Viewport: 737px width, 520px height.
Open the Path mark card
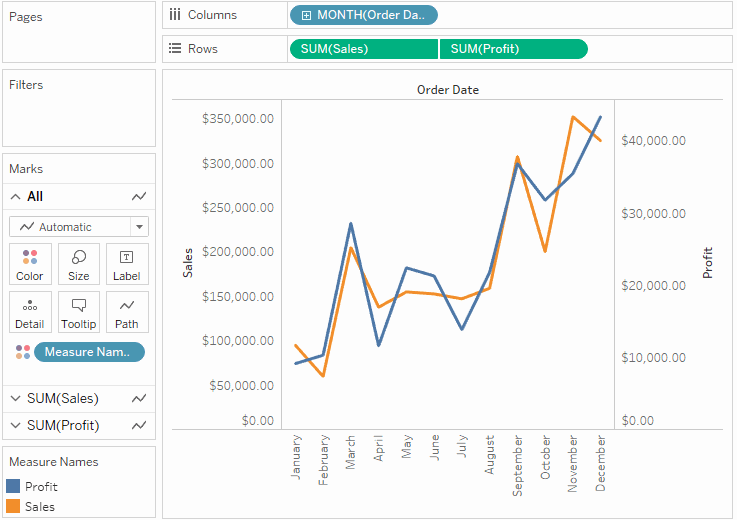pos(127,312)
